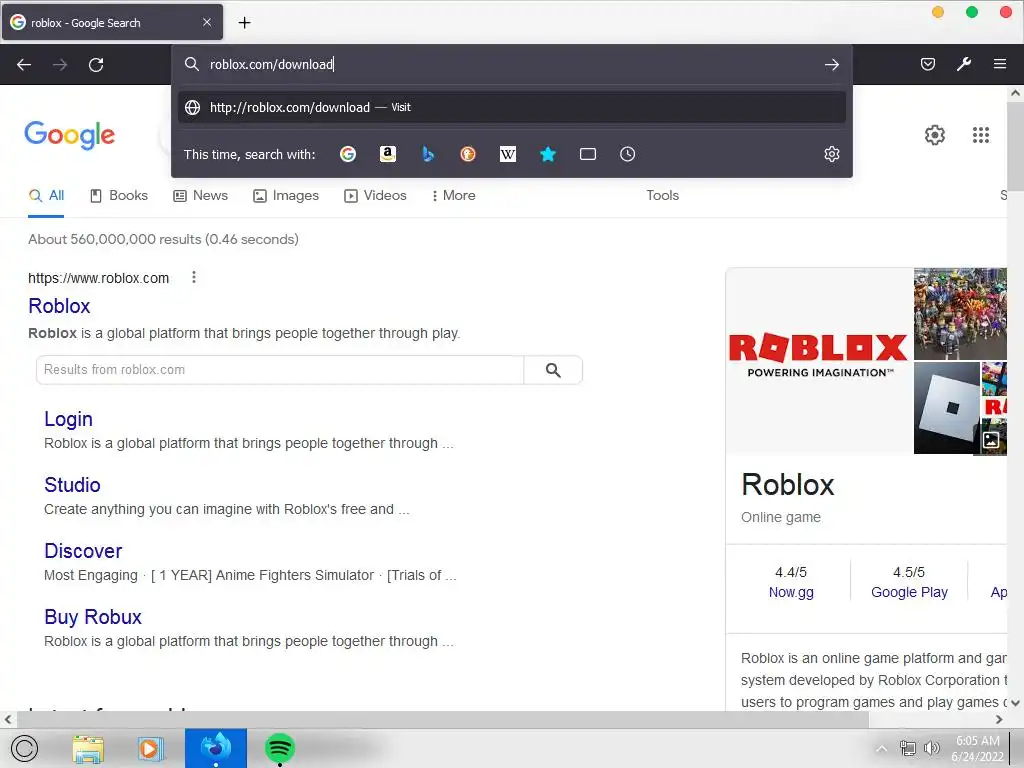Close the roblox Google Search tab
The image size is (1024, 768).
coord(207,22)
